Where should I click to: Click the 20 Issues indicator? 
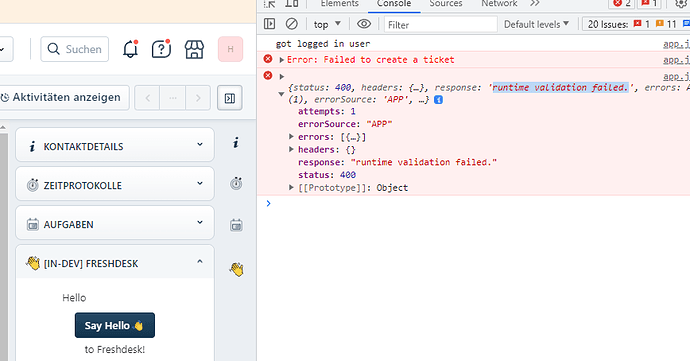636,24
